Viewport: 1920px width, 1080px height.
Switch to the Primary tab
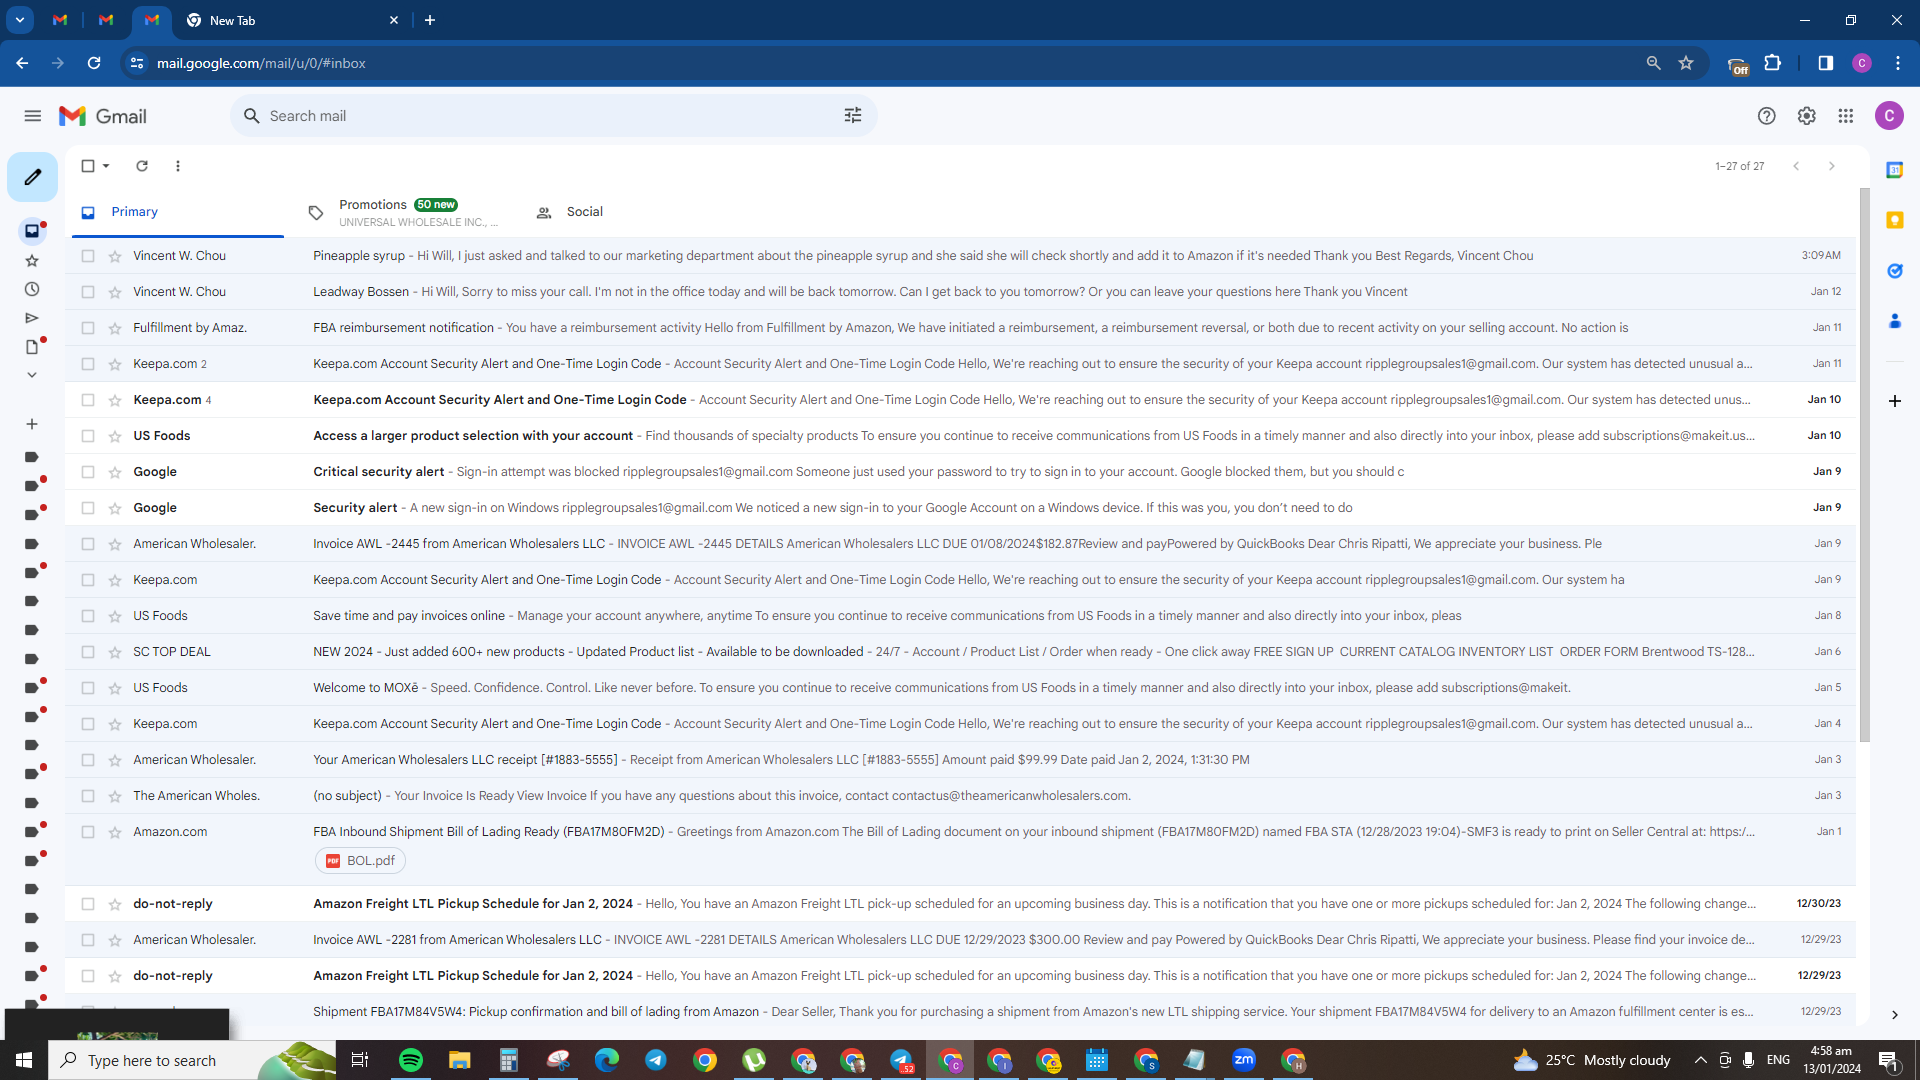pos(178,212)
